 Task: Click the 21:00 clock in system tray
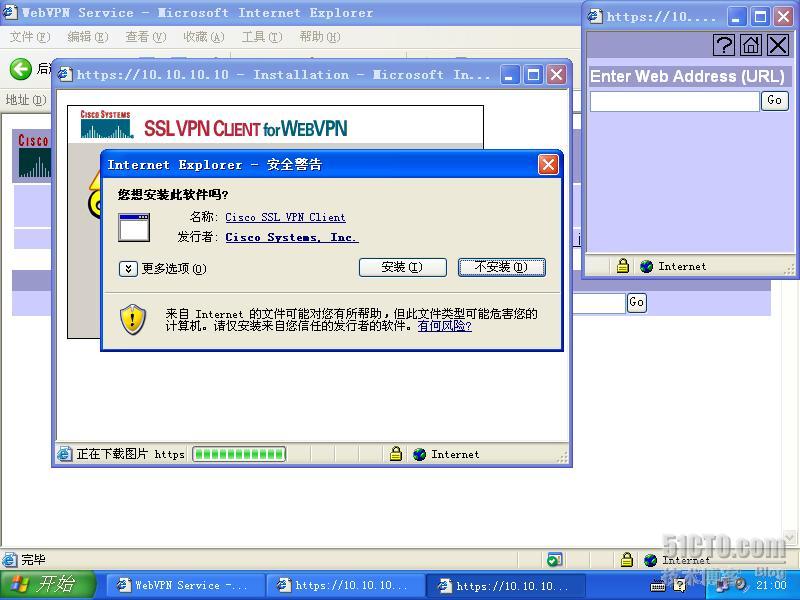771,585
